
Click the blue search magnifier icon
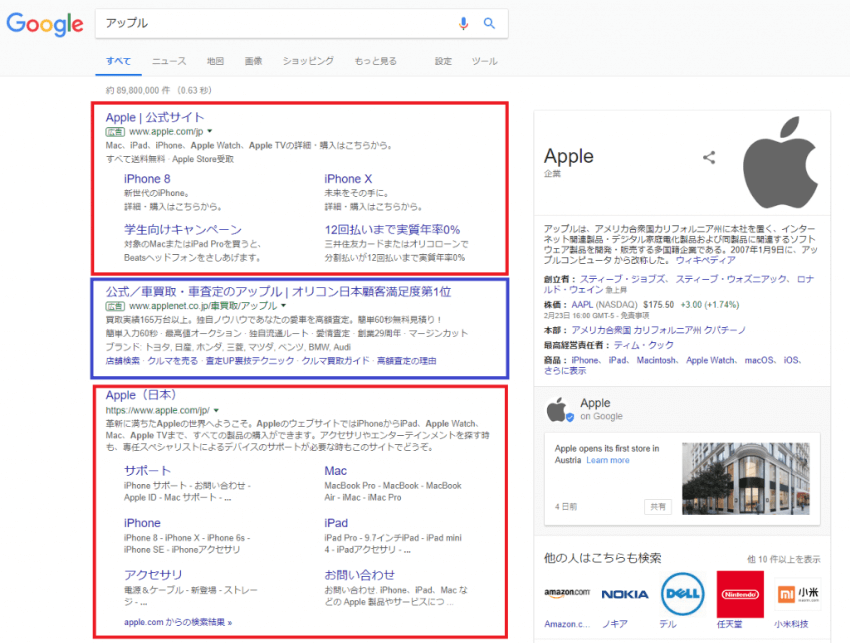(x=489, y=23)
